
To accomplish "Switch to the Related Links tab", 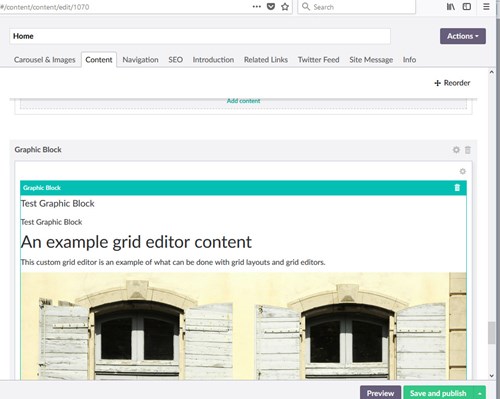I will pyautogui.click(x=266, y=60).
